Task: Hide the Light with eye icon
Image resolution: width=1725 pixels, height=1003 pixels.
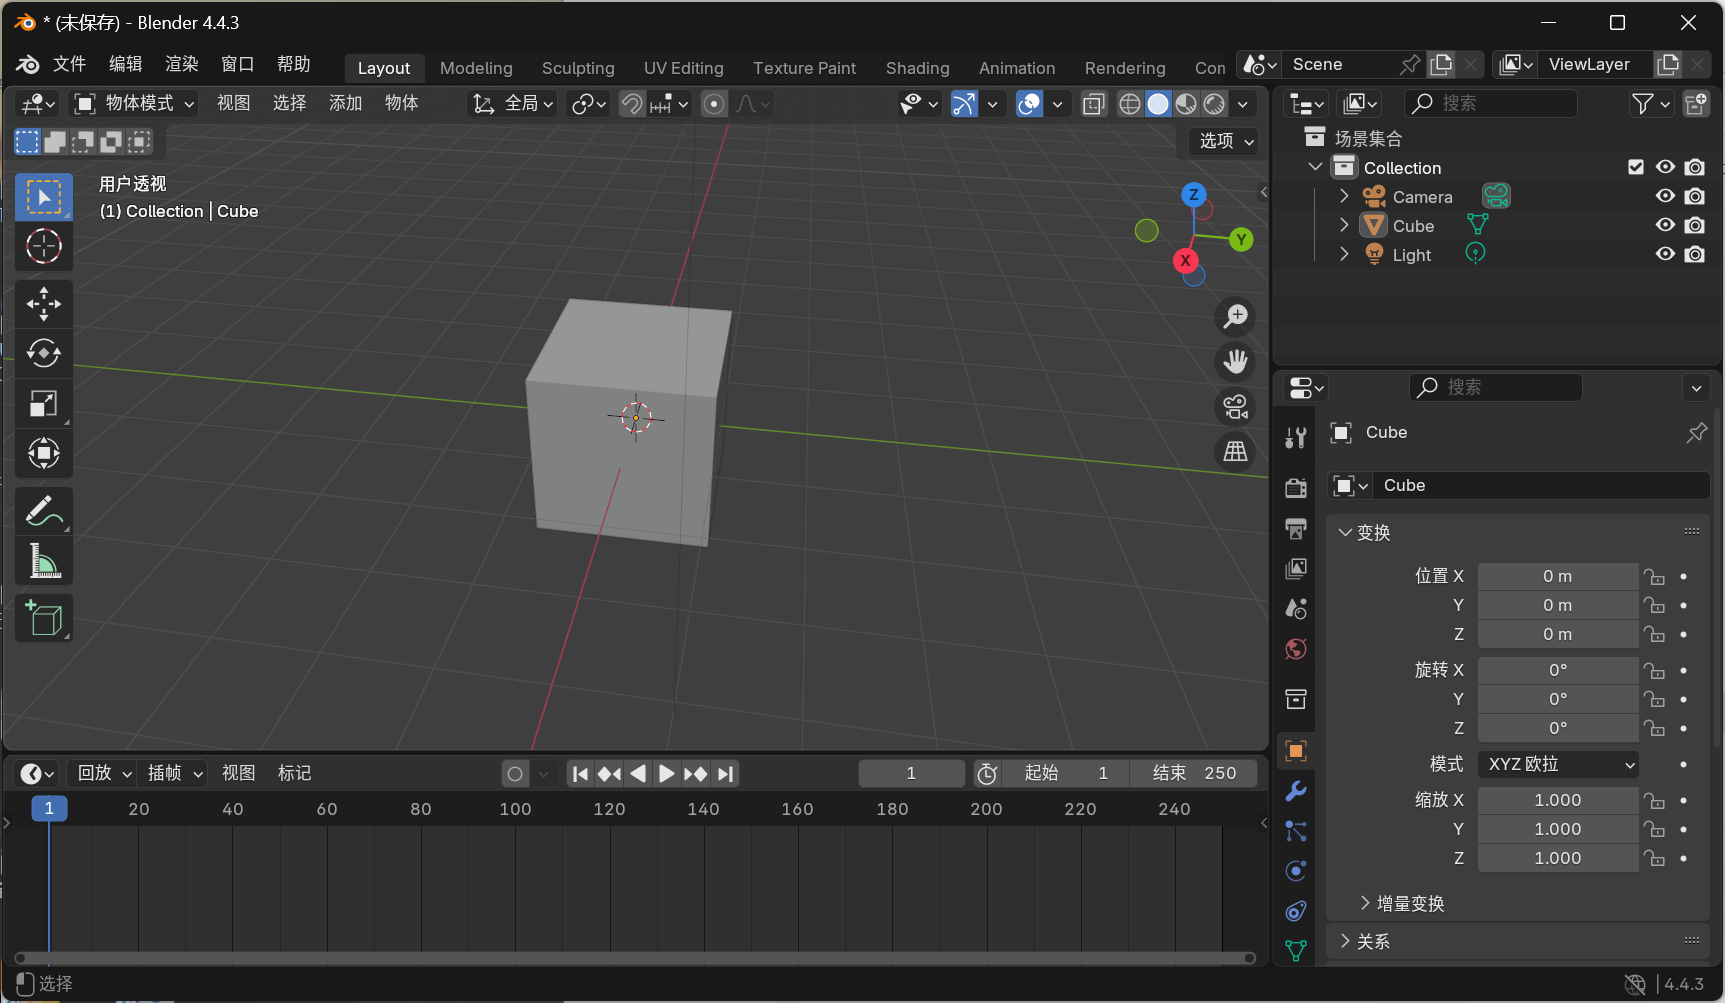Action: click(1665, 254)
